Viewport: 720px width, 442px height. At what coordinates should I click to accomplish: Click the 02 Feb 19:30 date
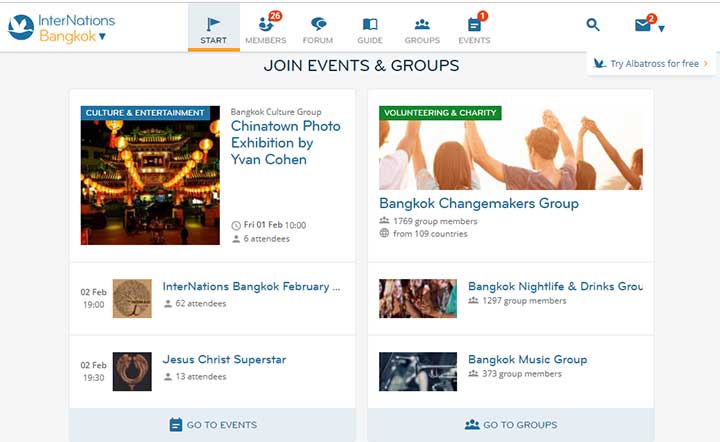point(94,371)
